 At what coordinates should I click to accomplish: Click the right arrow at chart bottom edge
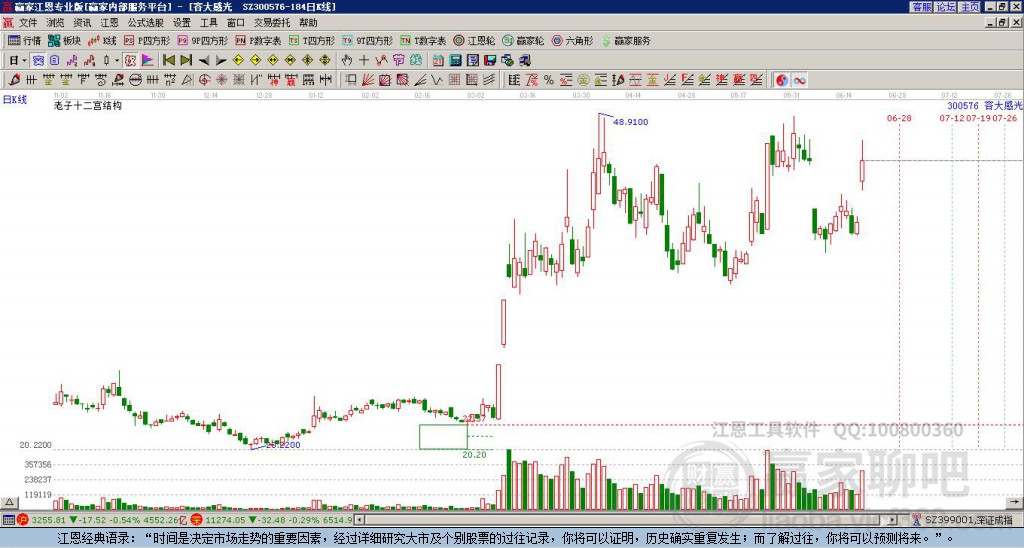(x=1014, y=502)
